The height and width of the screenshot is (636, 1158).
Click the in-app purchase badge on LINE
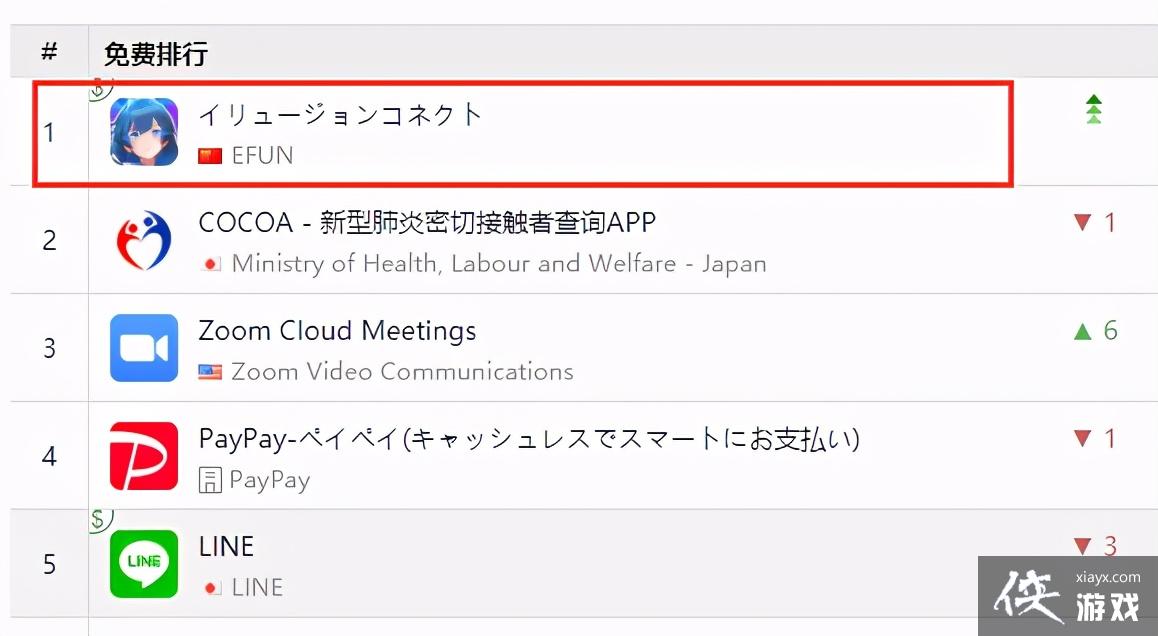point(99,520)
